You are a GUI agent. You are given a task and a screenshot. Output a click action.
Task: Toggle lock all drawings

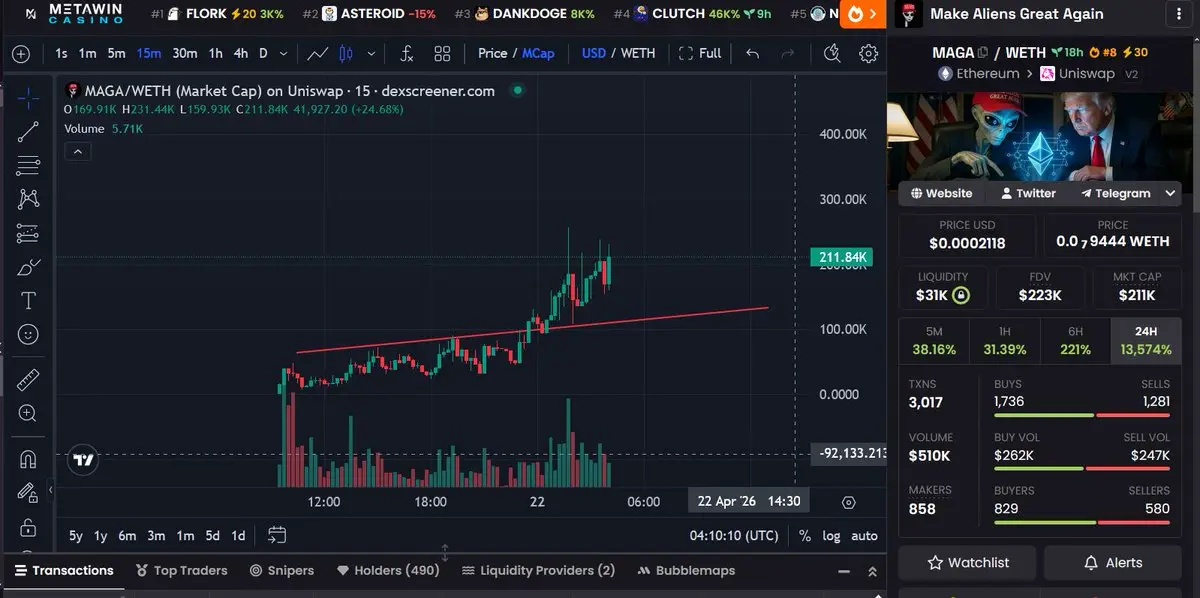coord(28,527)
